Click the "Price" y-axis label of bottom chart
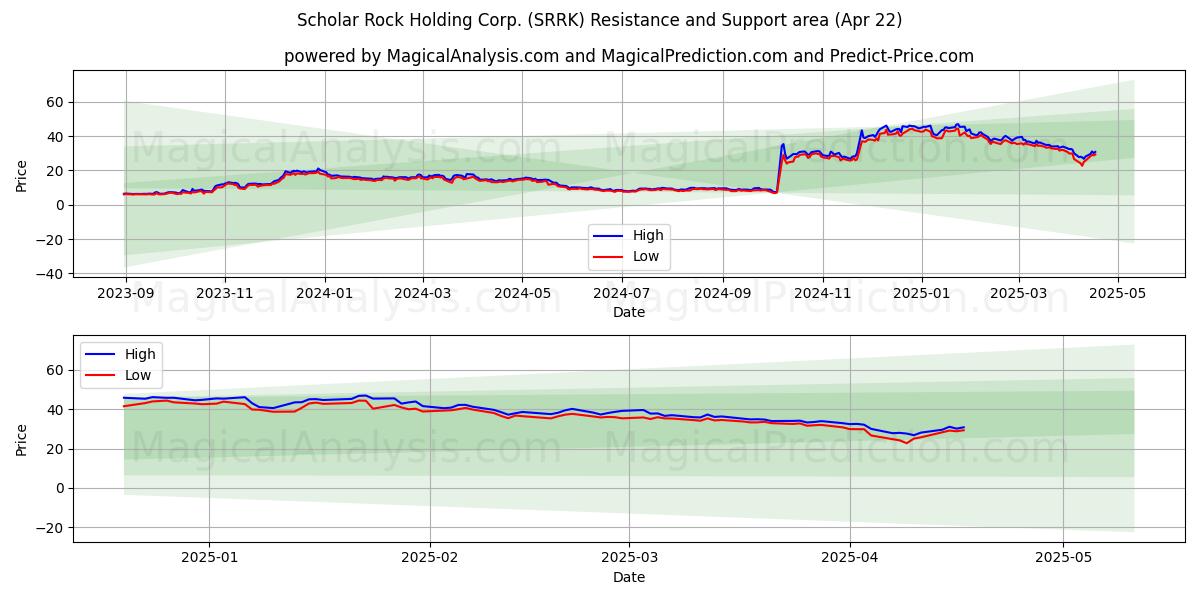Image resolution: width=1200 pixels, height=600 pixels. click(x=22, y=439)
